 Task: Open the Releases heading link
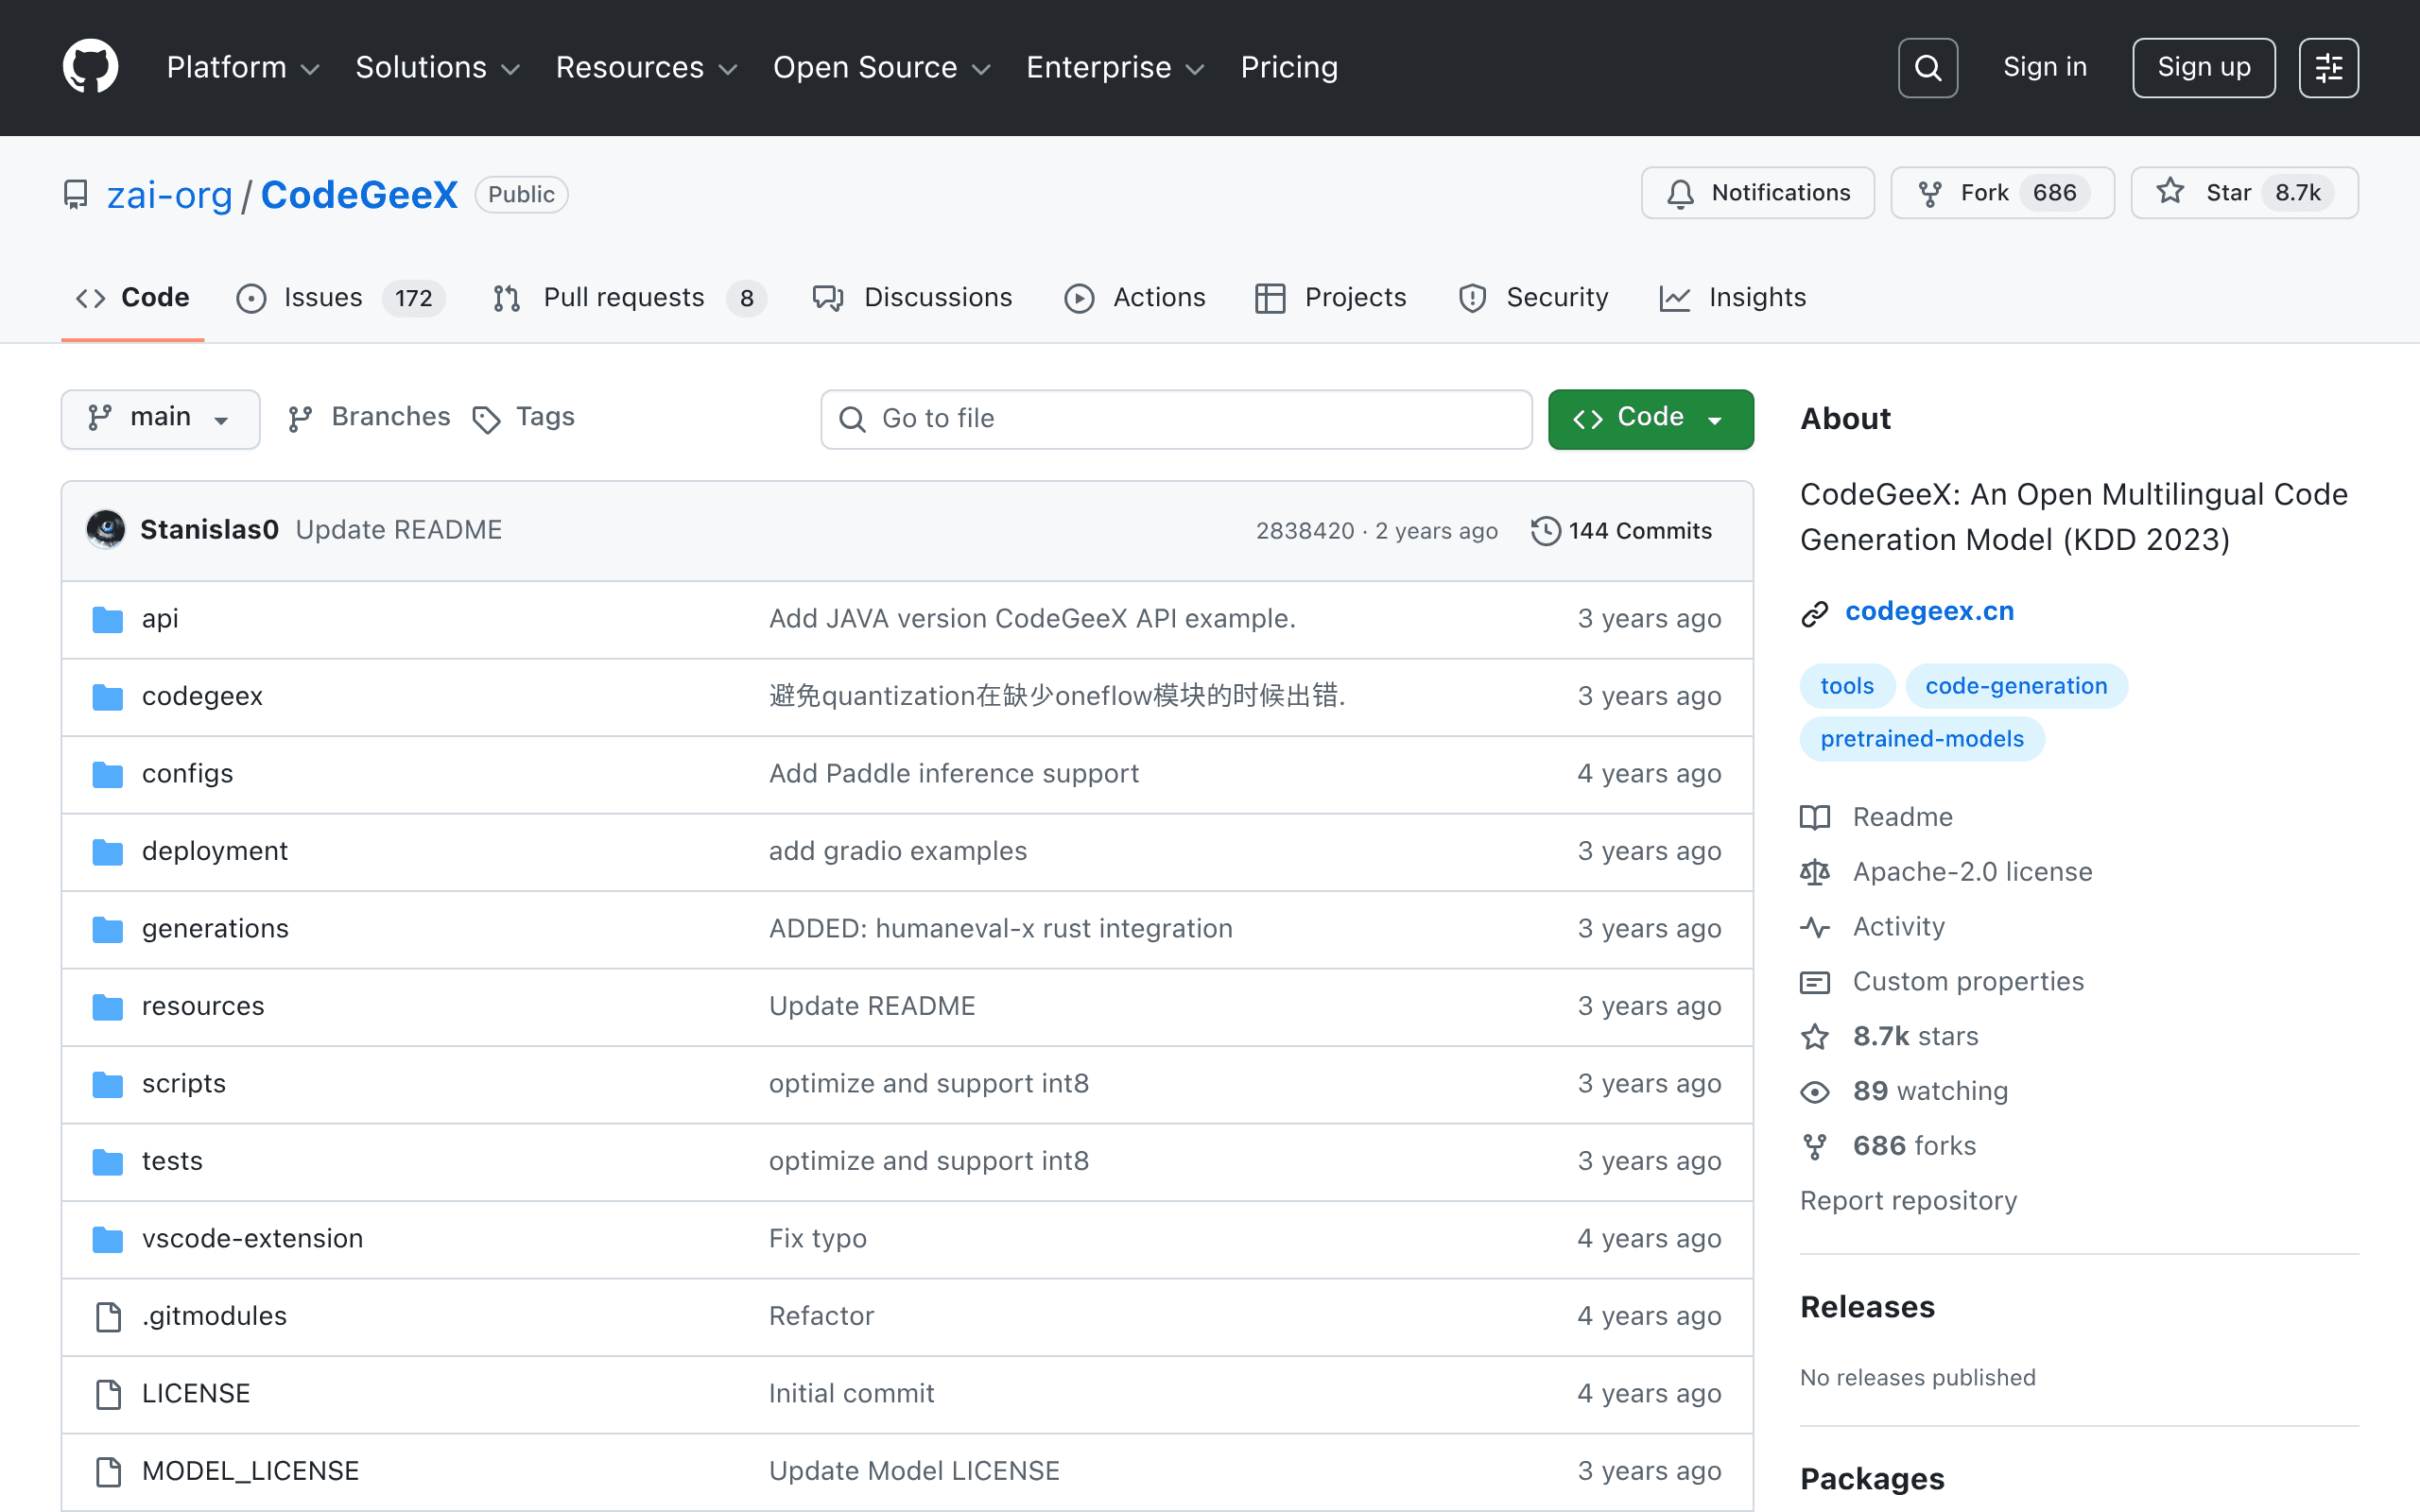(1867, 1308)
